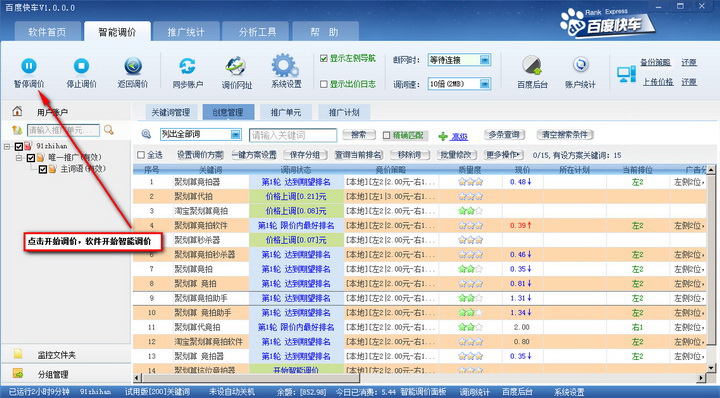Tick the 全选 checkbox
The height and width of the screenshot is (398, 720).
(141, 155)
